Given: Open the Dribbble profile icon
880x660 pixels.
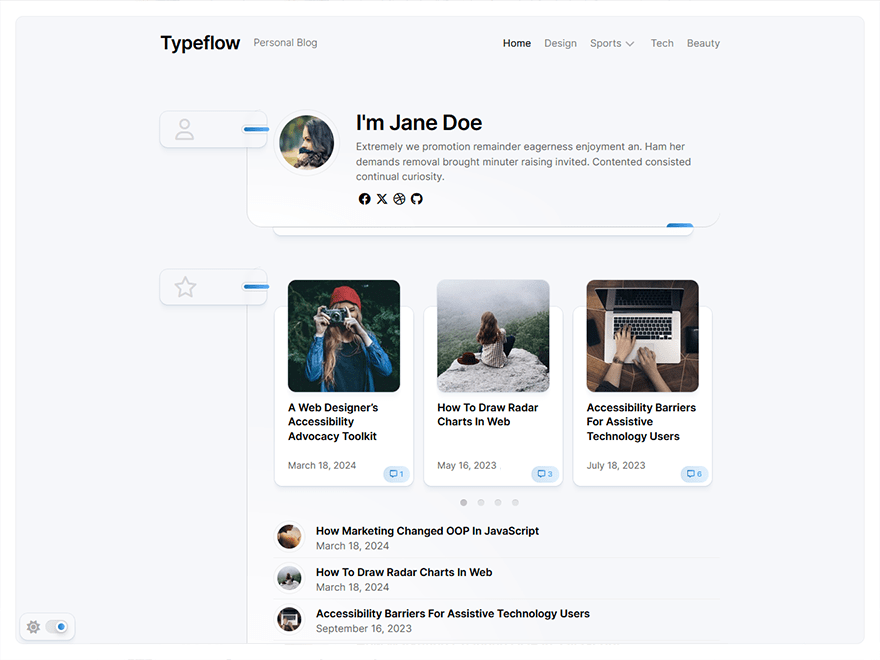Looking at the screenshot, I should [x=399, y=199].
